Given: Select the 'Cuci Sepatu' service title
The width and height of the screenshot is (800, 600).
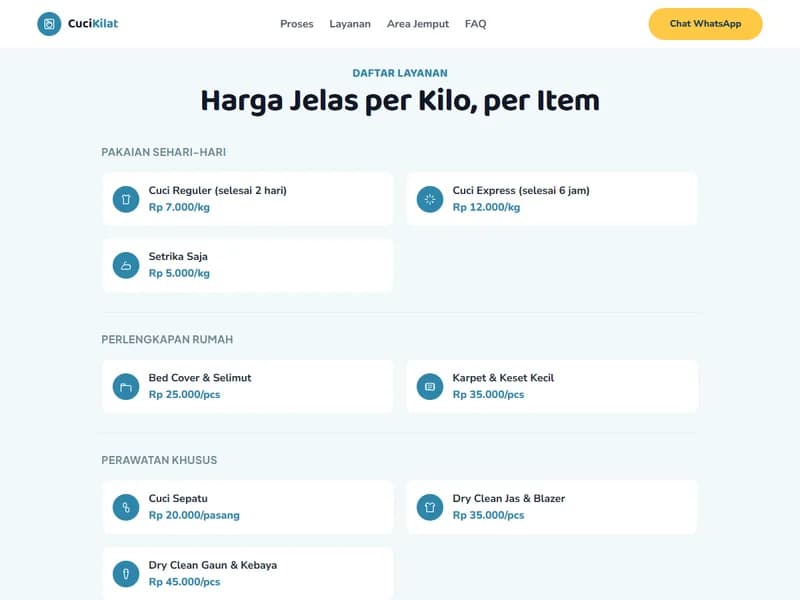Looking at the screenshot, I should point(178,498).
